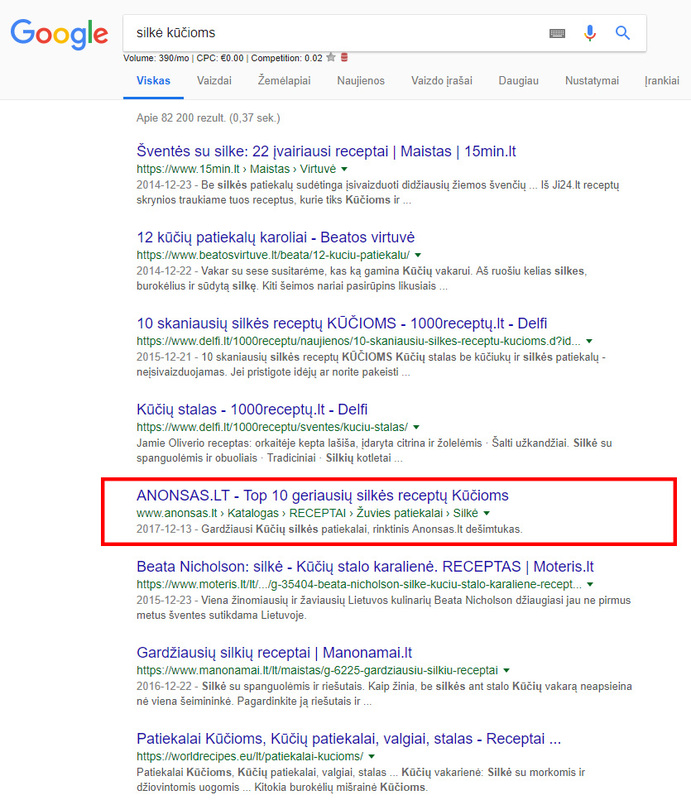The image size is (691, 800).
Task: Open '12 kūčių patiekalų karoliai' result
Action: point(276,237)
